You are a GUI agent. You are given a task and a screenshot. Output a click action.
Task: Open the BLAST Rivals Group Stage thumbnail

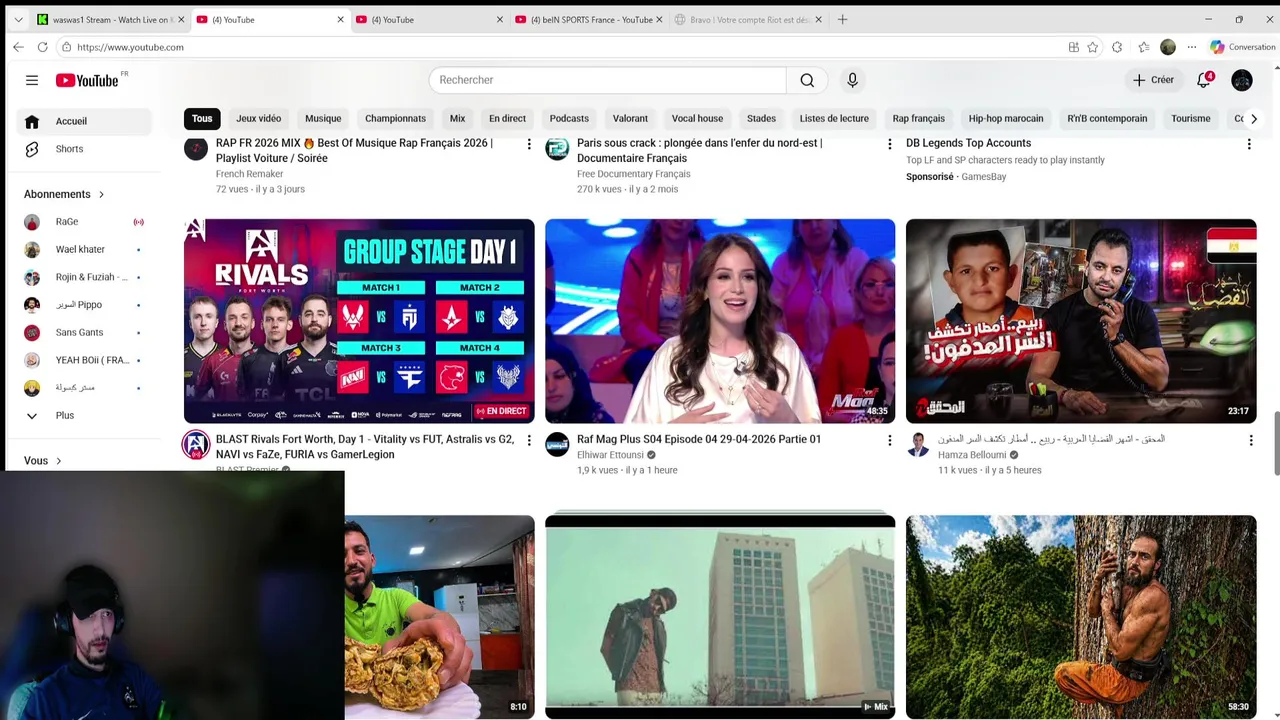coord(359,321)
